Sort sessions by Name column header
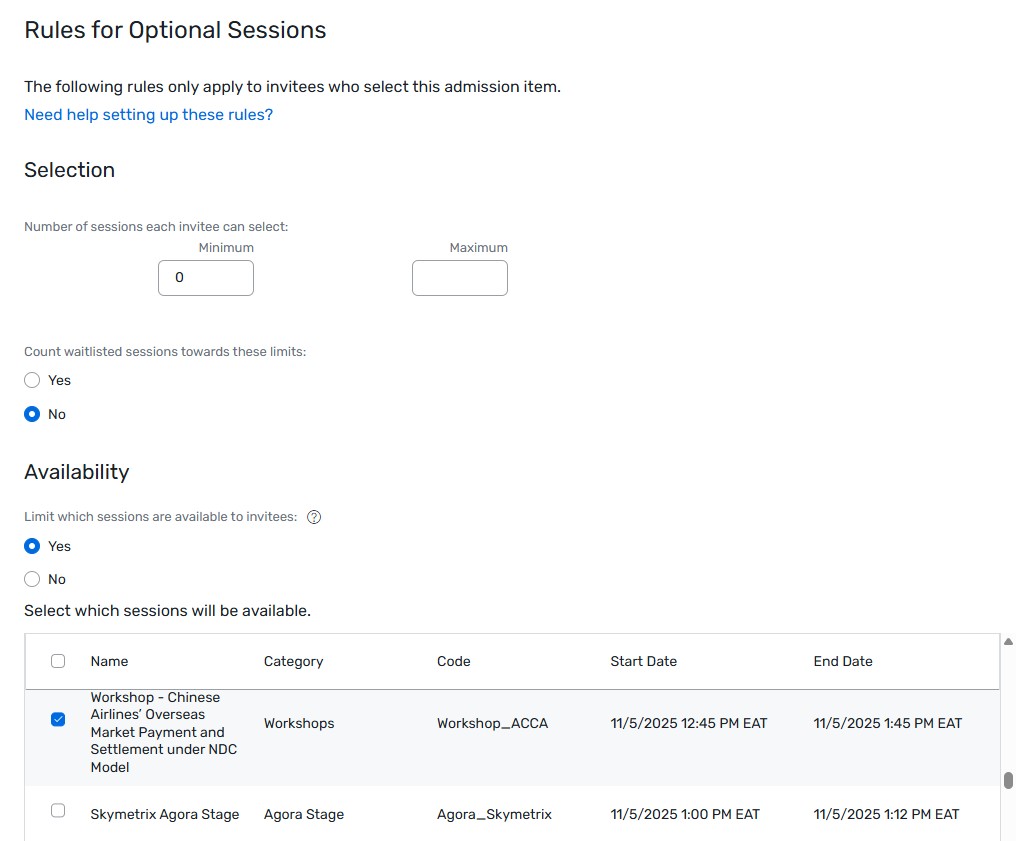The height and width of the screenshot is (841, 1023). [109, 661]
